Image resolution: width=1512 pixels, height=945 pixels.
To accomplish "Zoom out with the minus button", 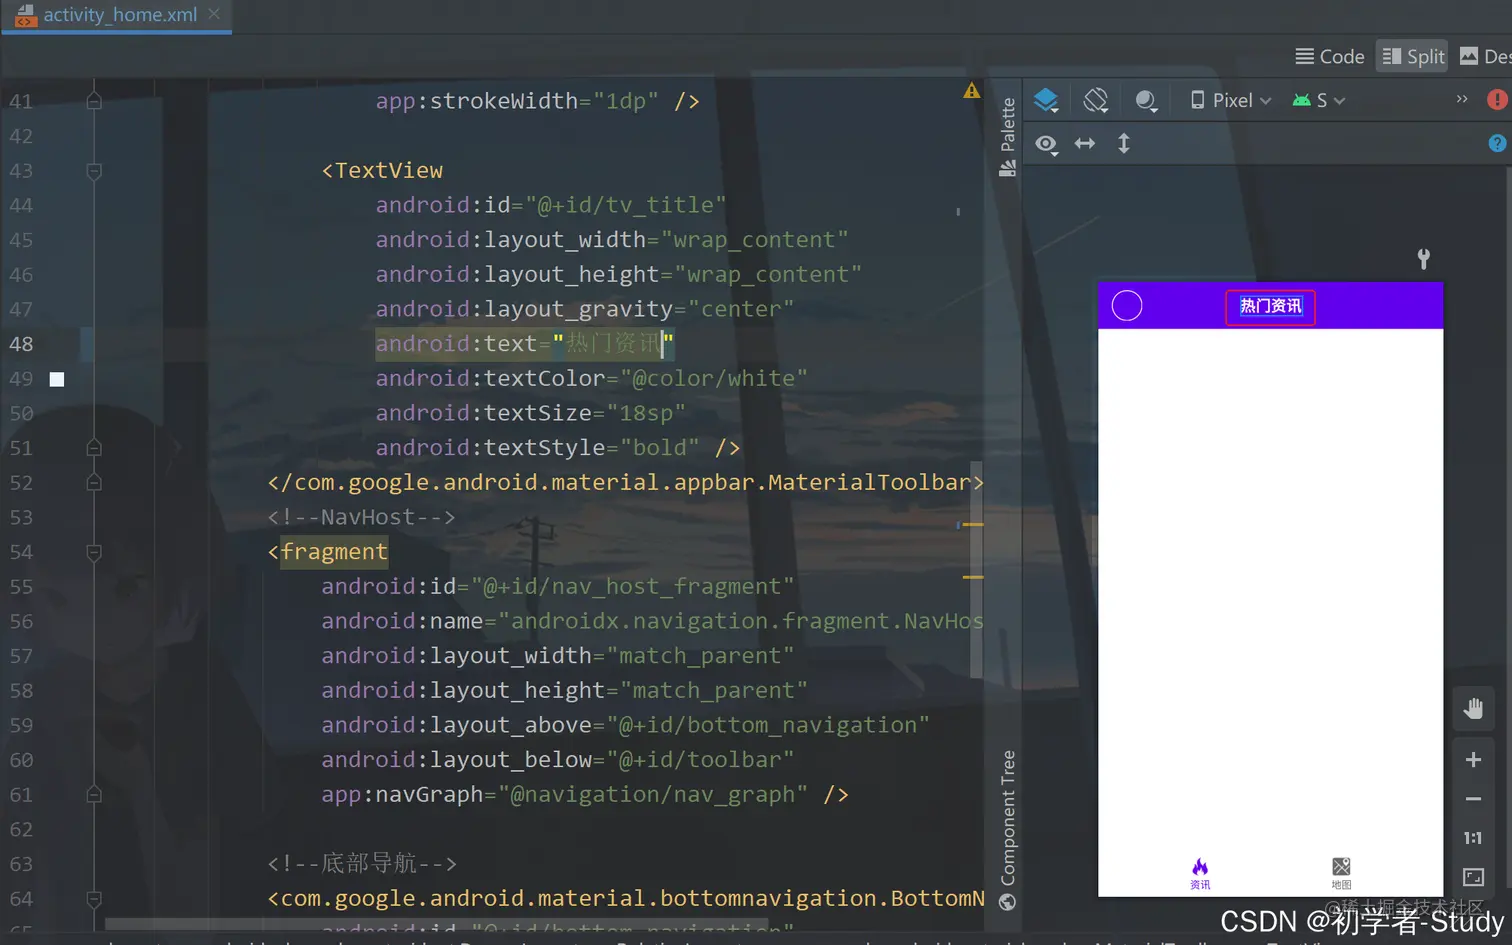I will click(1473, 799).
